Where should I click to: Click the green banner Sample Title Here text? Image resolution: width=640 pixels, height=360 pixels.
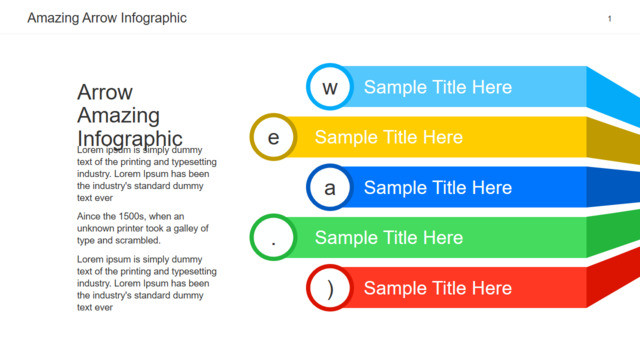(389, 238)
